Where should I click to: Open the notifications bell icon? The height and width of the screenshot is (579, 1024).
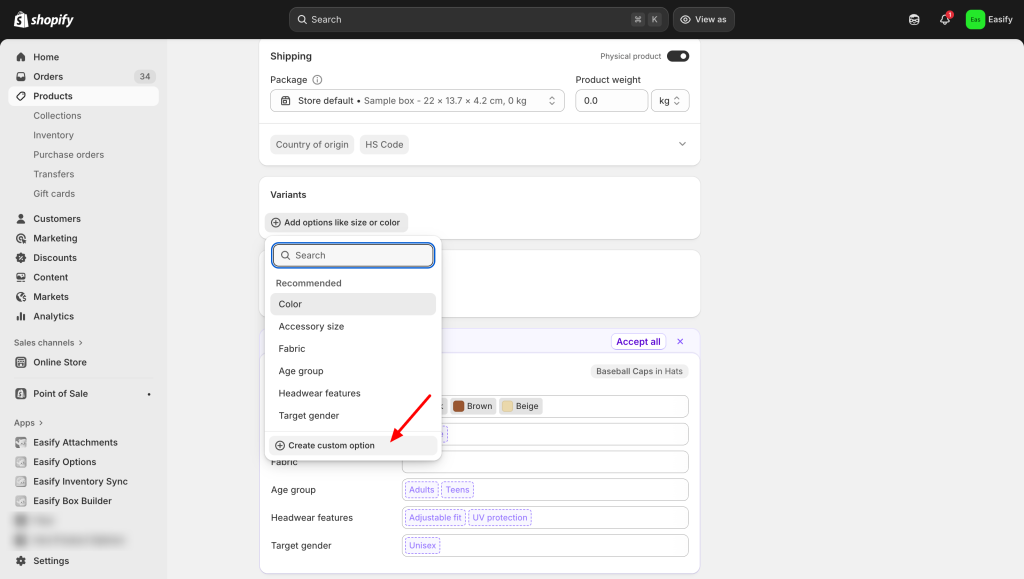click(x=944, y=20)
